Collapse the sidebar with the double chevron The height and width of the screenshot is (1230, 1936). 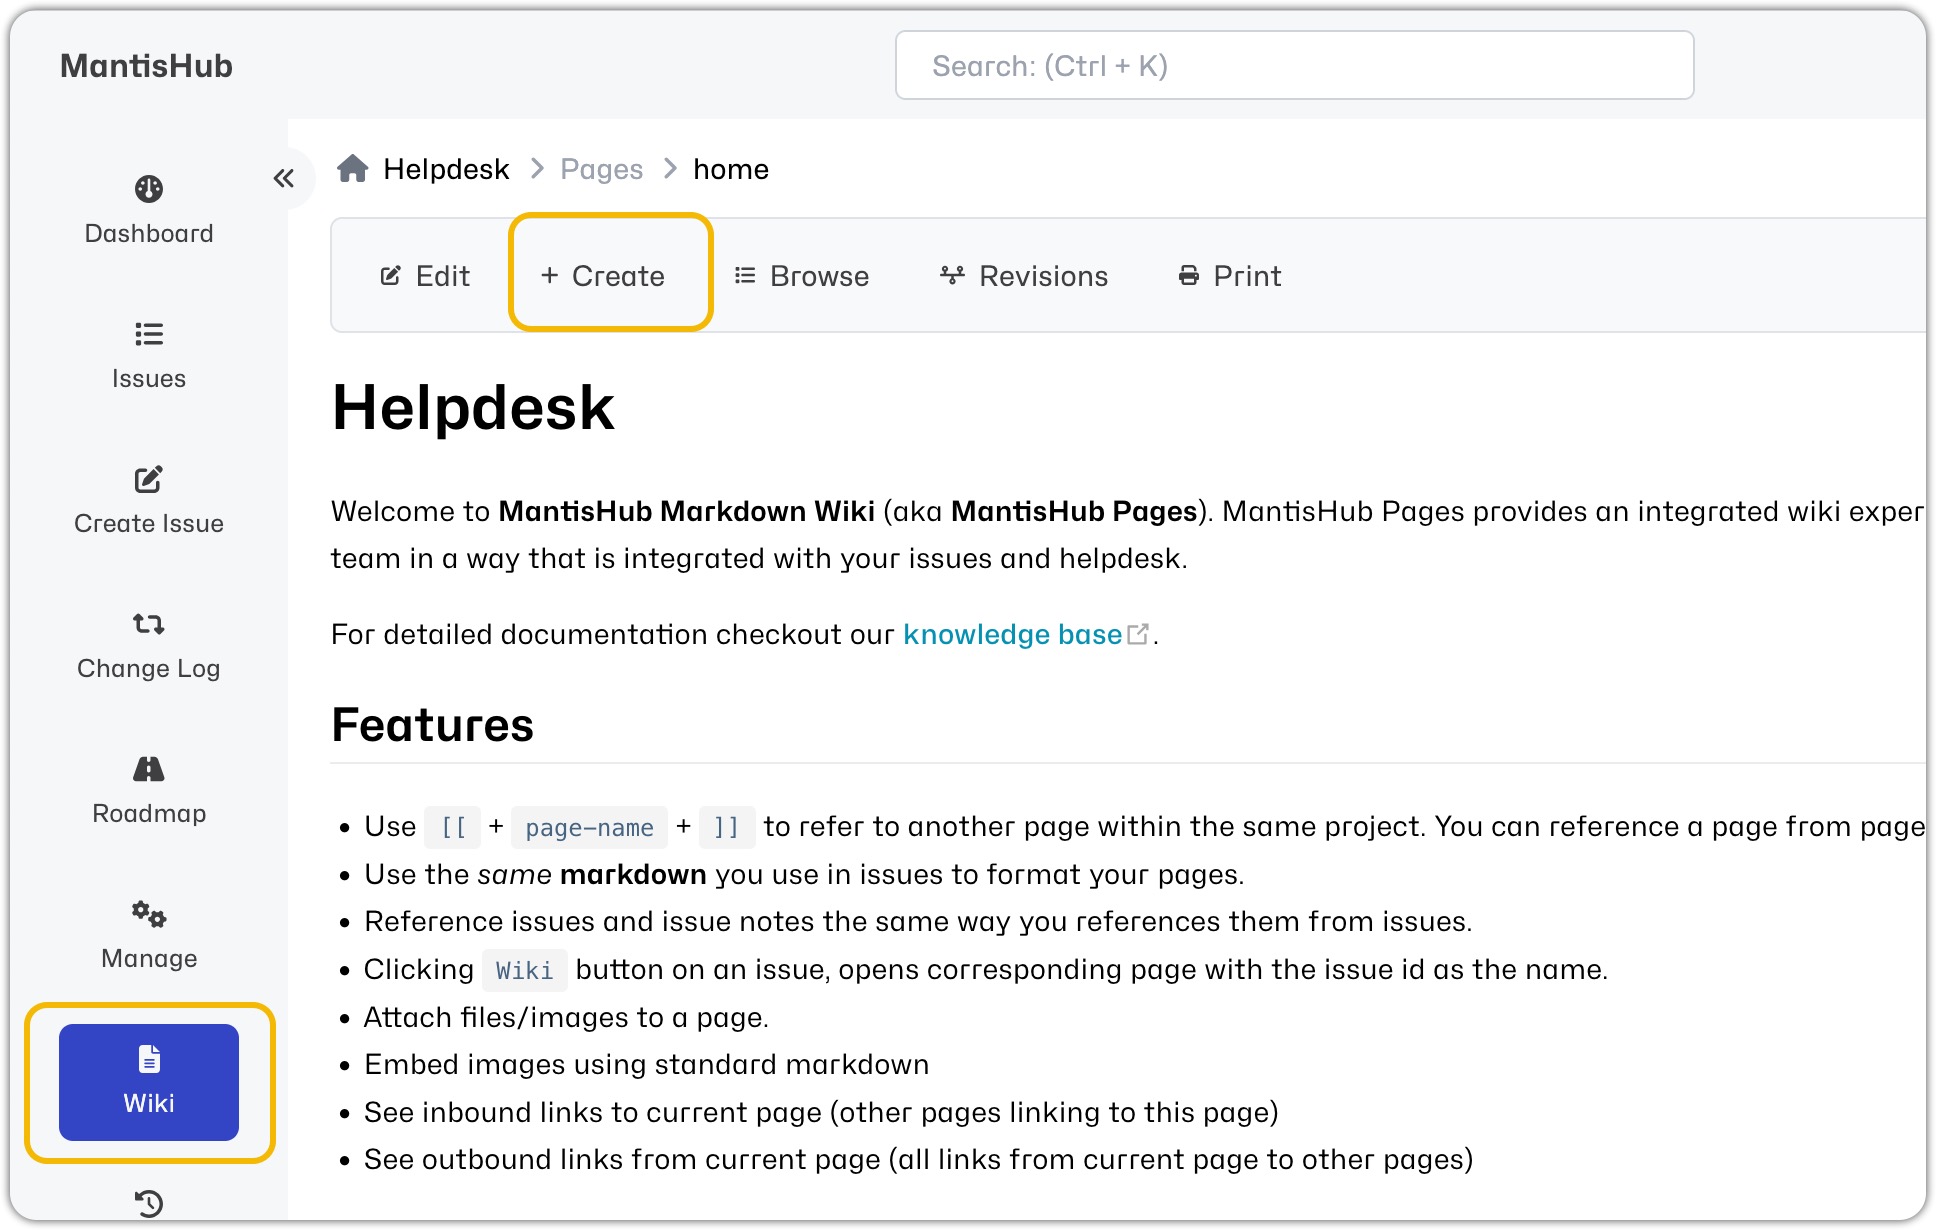284,178
